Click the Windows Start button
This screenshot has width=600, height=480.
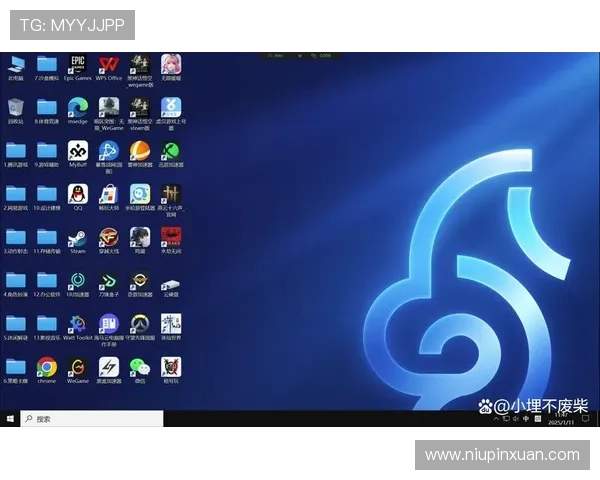(x=10, y=419)
